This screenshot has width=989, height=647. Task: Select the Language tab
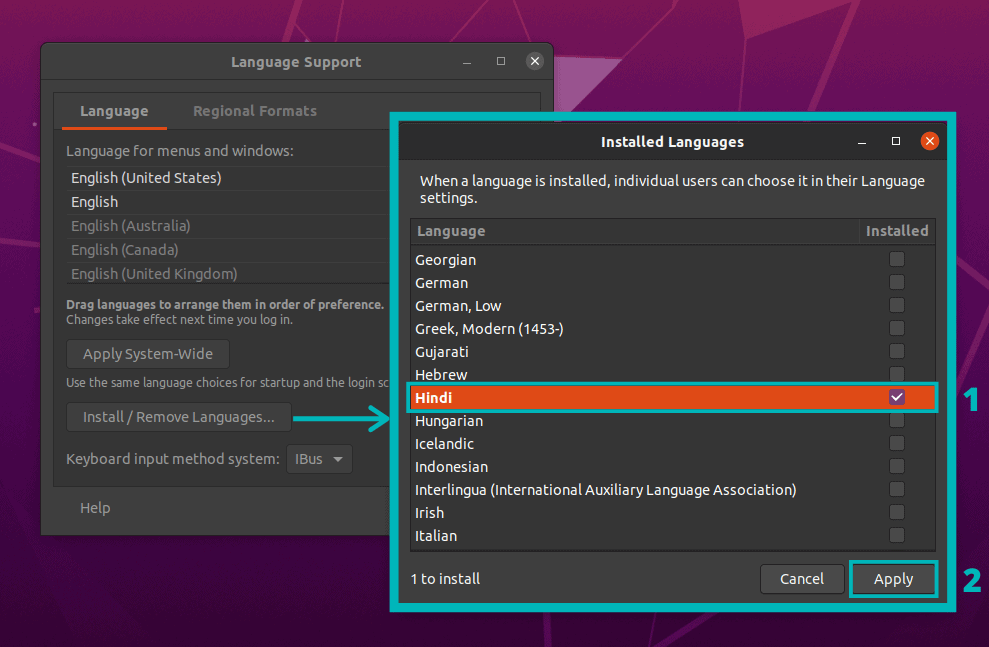[x=112, y=111]
